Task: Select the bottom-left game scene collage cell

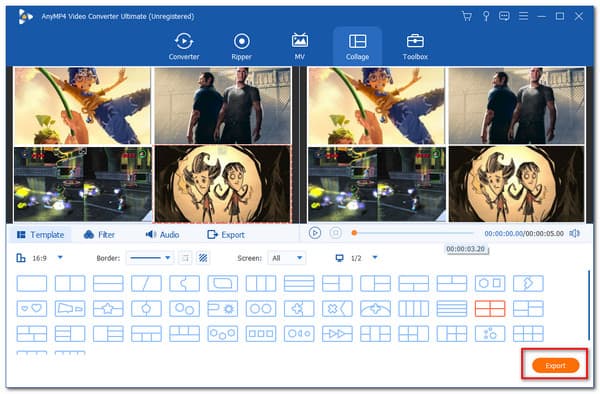Action: (82, 184)
